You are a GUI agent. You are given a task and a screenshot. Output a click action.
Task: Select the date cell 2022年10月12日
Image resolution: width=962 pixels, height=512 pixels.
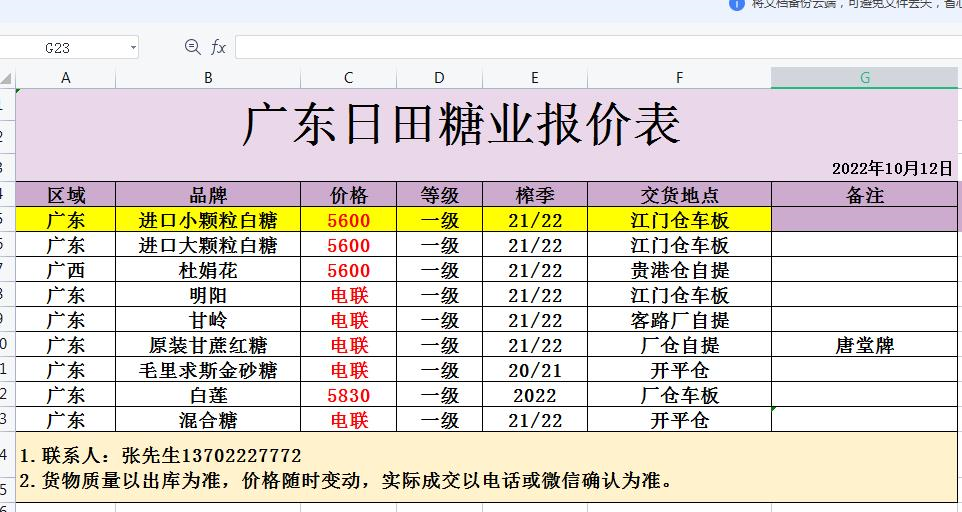pyautogui.click(x=892, y=169)
